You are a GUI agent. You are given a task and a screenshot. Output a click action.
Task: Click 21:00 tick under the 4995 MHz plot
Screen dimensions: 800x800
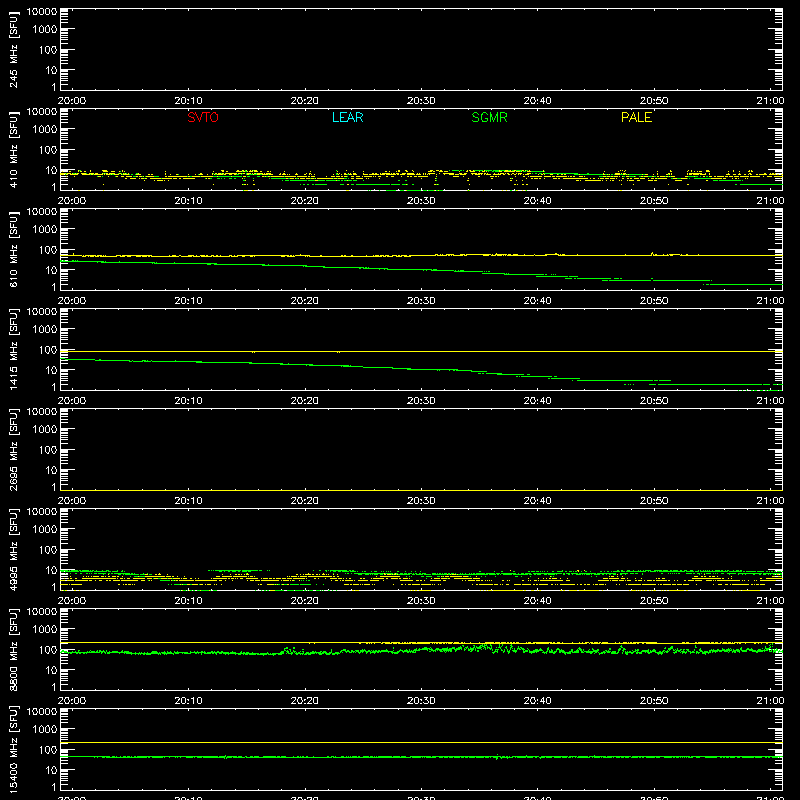[x=770, y=601]
